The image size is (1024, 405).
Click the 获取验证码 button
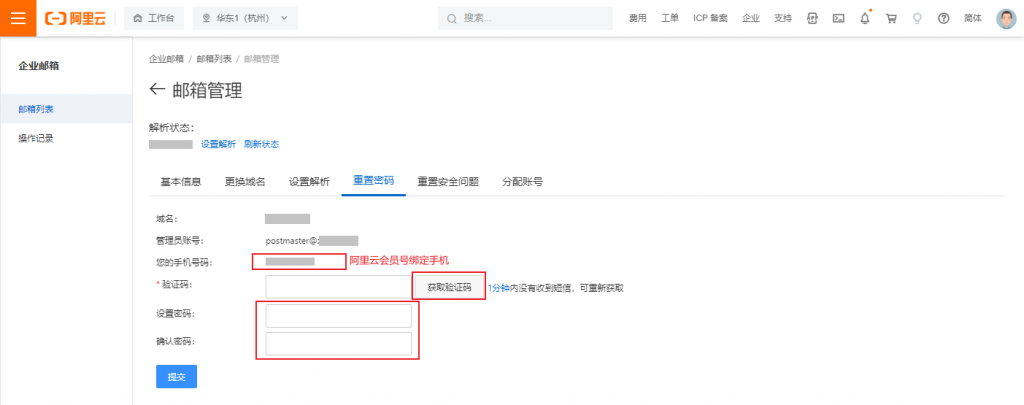pos(448,287)
